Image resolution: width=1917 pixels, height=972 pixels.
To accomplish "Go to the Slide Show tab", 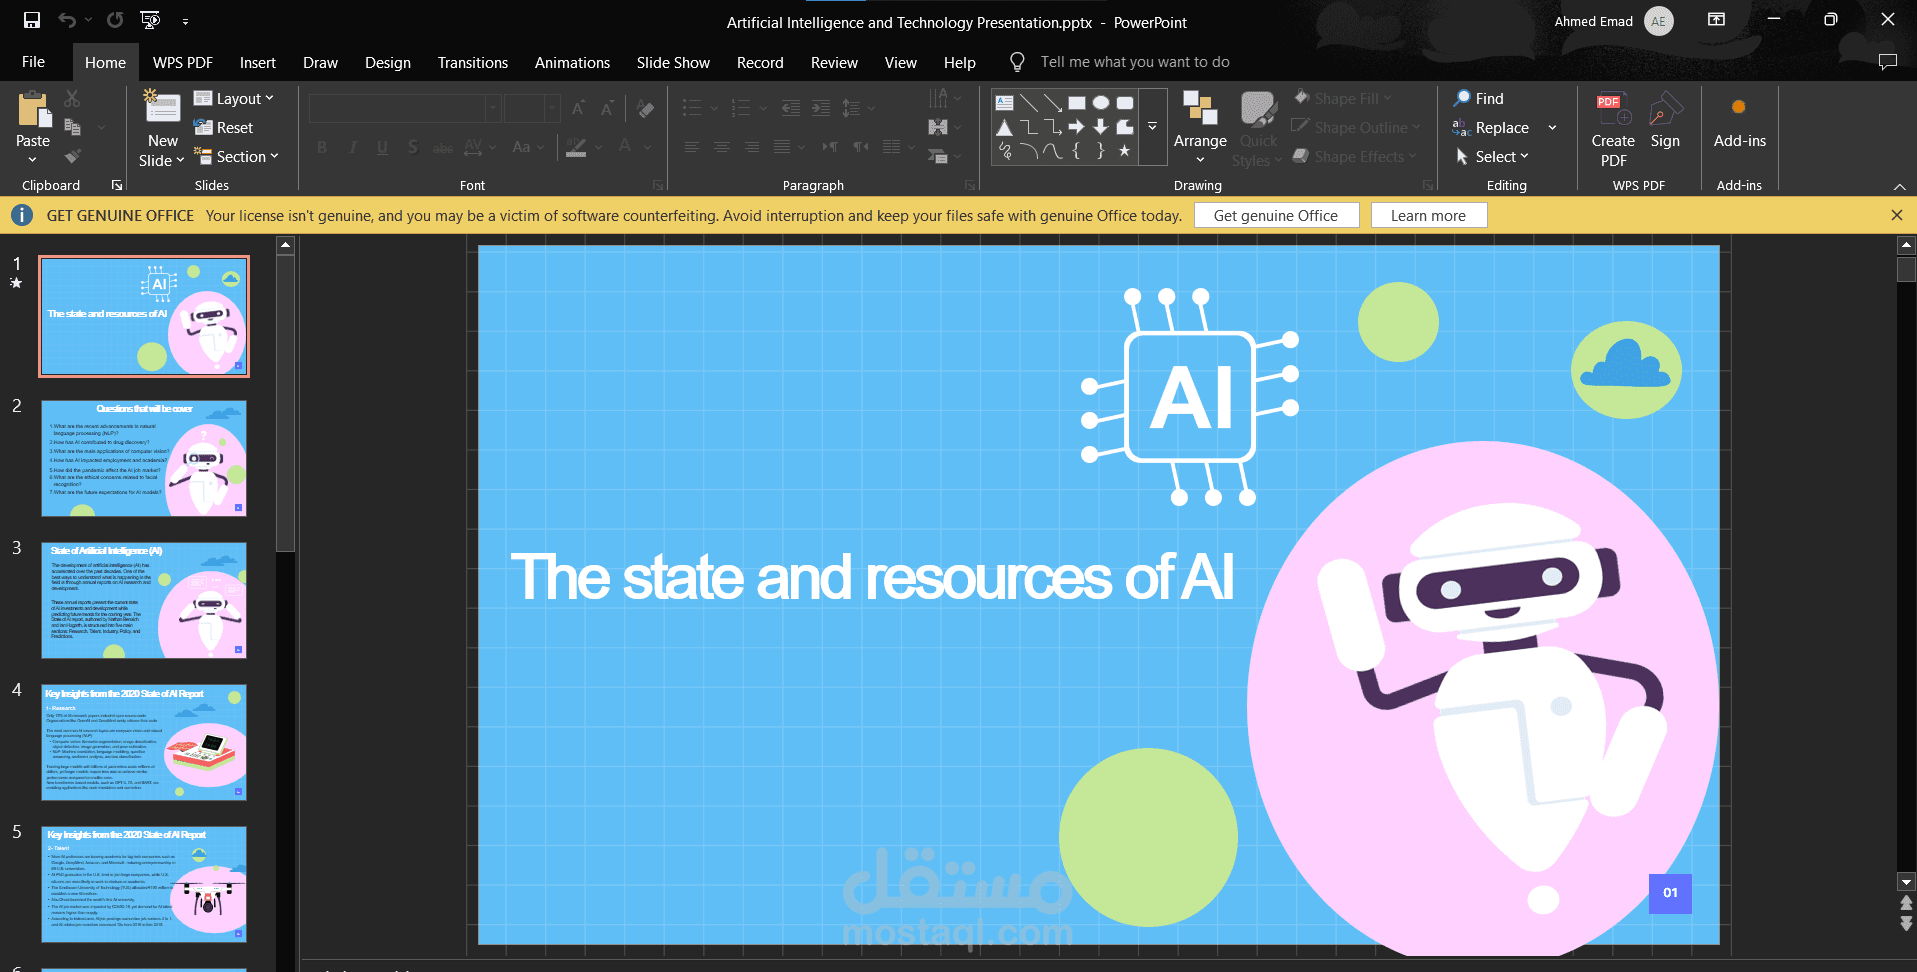I will [673, 62].
